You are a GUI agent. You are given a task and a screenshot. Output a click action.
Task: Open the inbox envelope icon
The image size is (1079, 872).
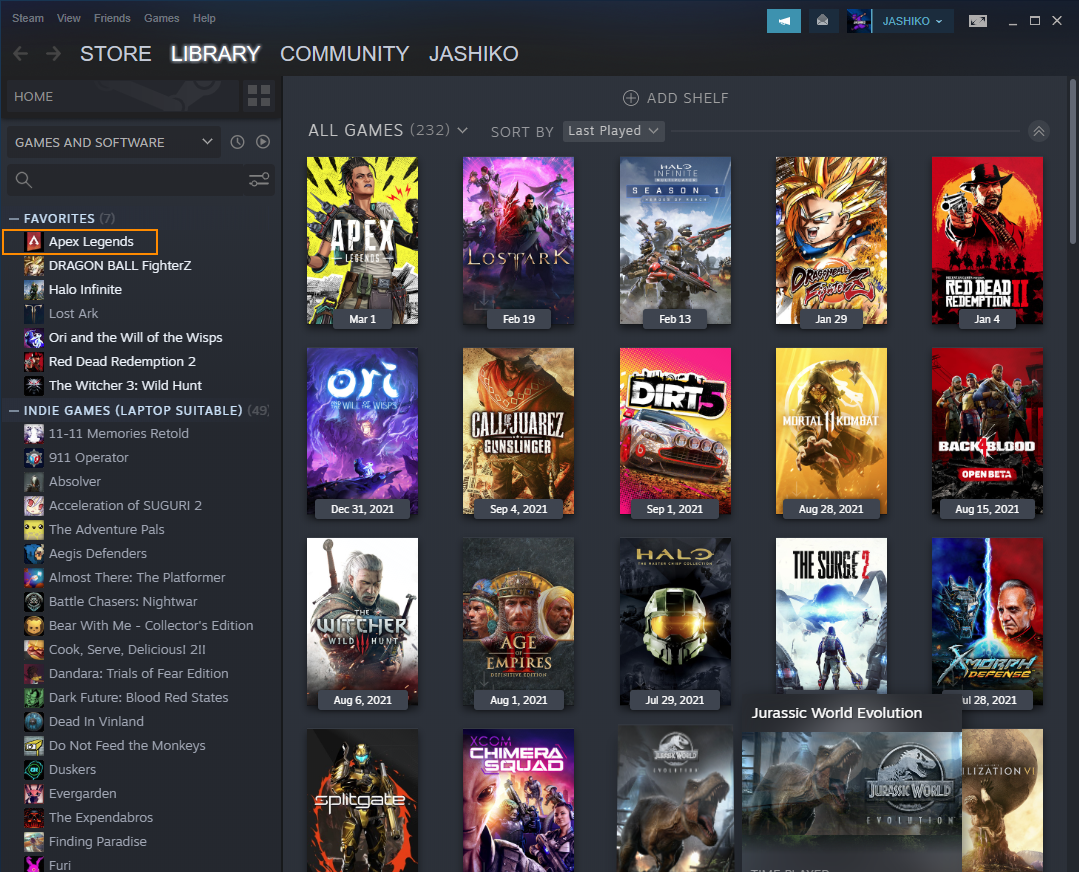pyautogui.click(x=822, y=21)
